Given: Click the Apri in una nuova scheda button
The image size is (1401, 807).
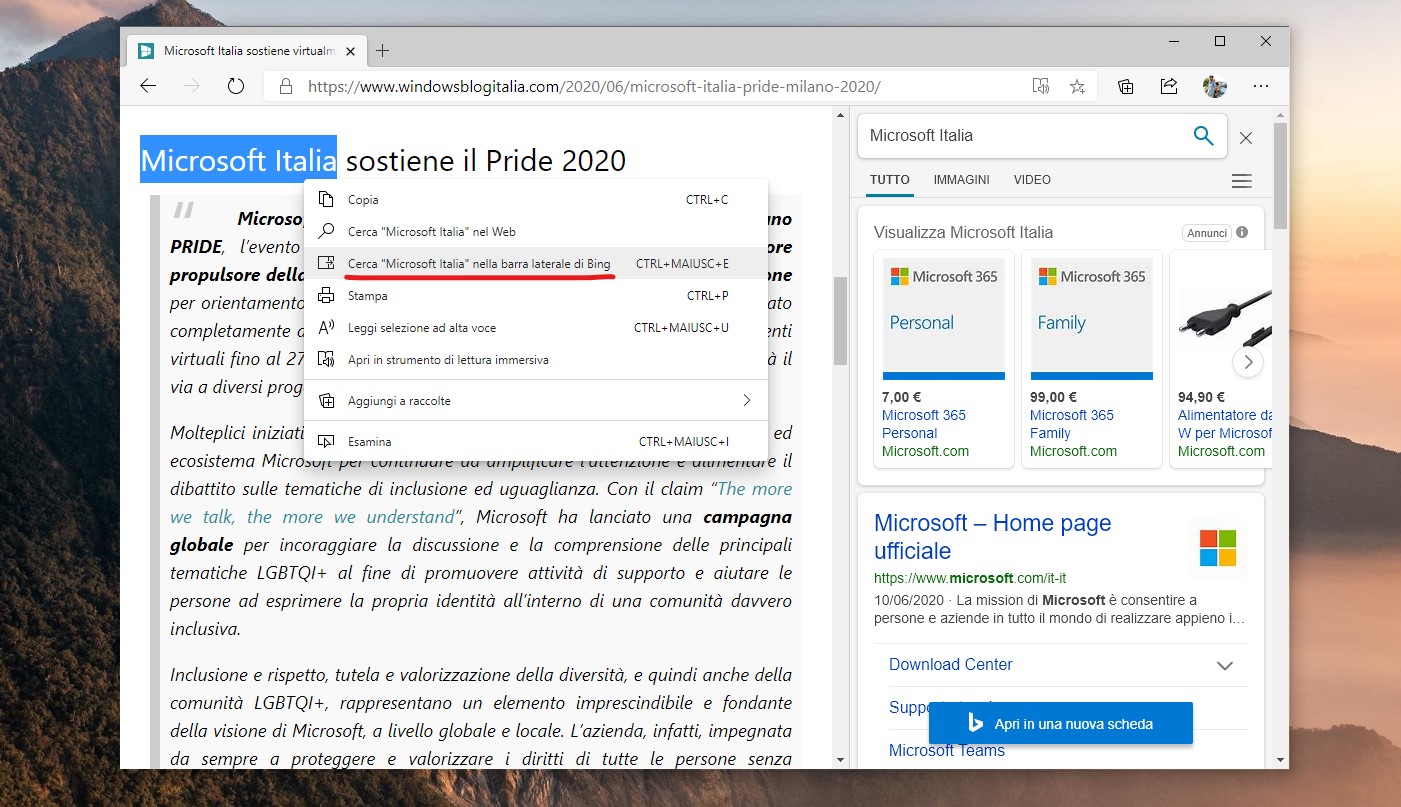Looking at the screenshot, I should tap(1060, 724).
